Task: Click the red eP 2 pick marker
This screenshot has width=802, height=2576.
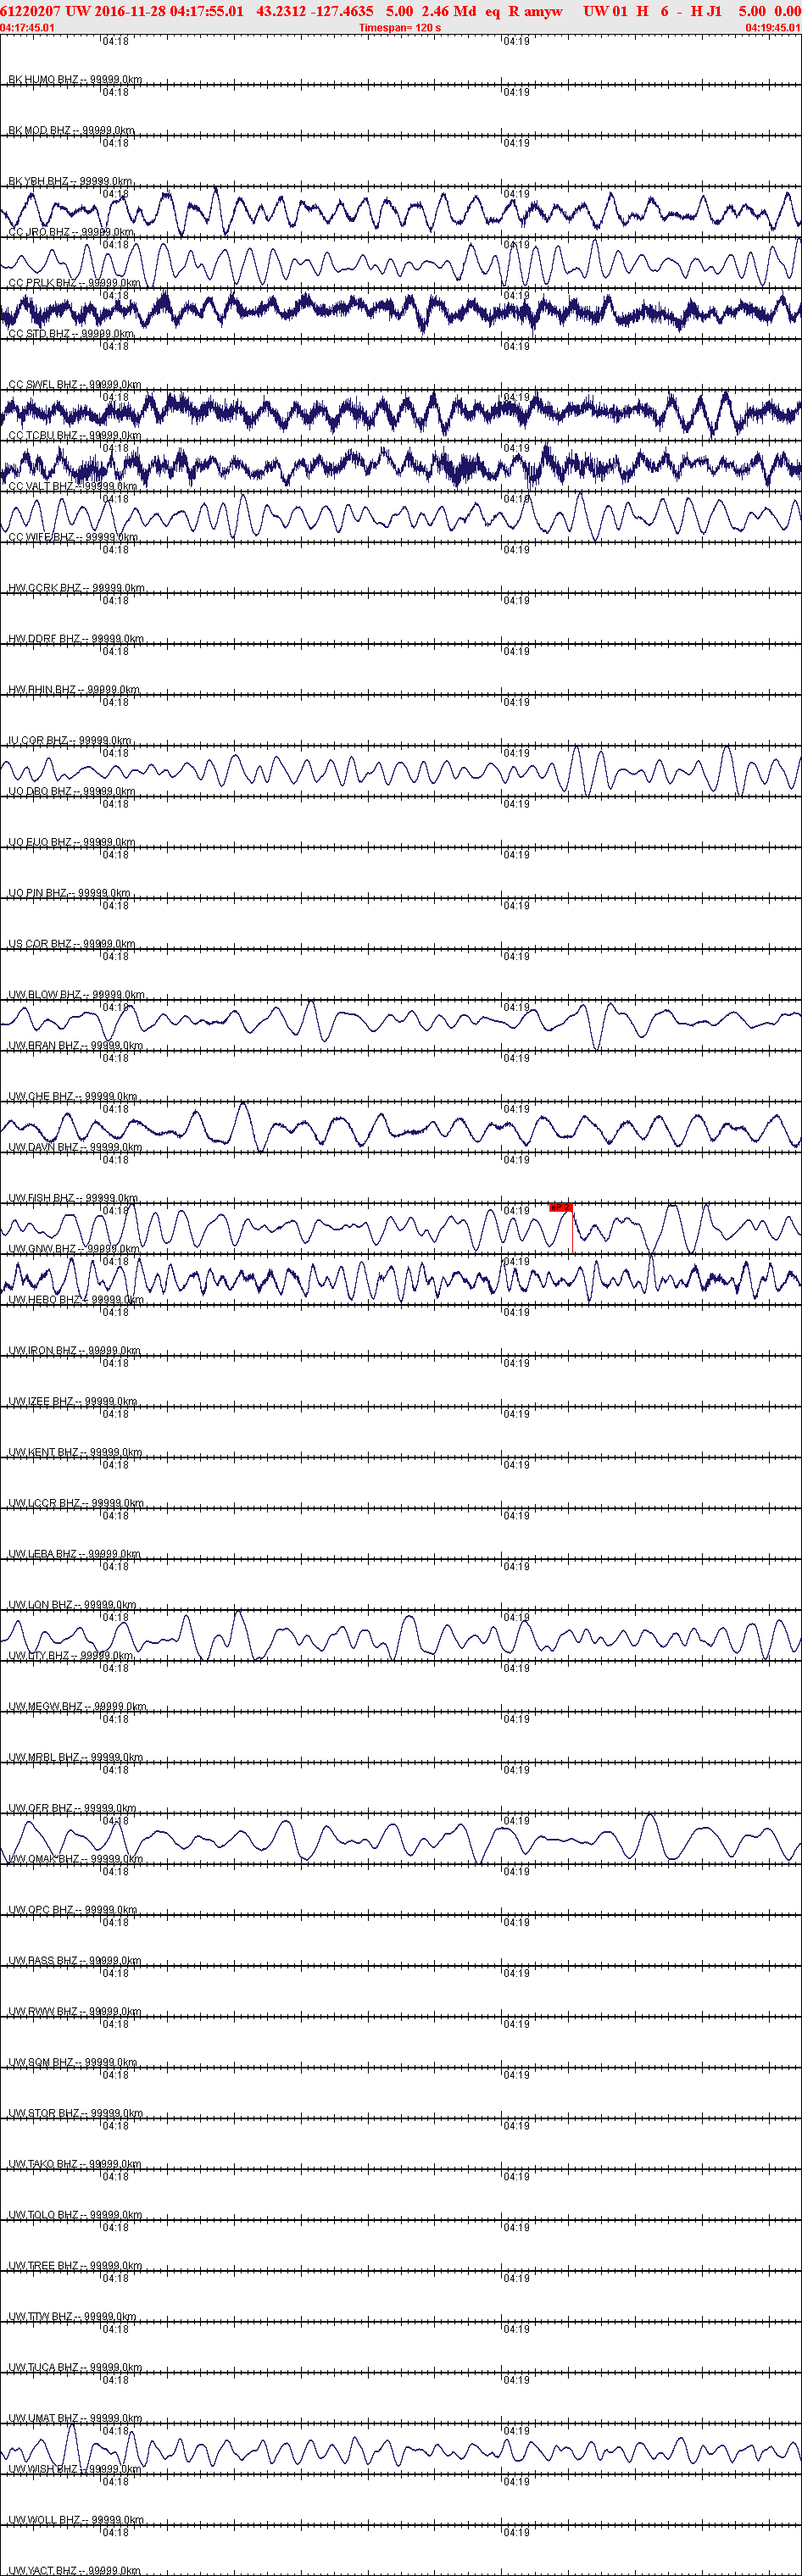Action: (x=561, y=1208)
